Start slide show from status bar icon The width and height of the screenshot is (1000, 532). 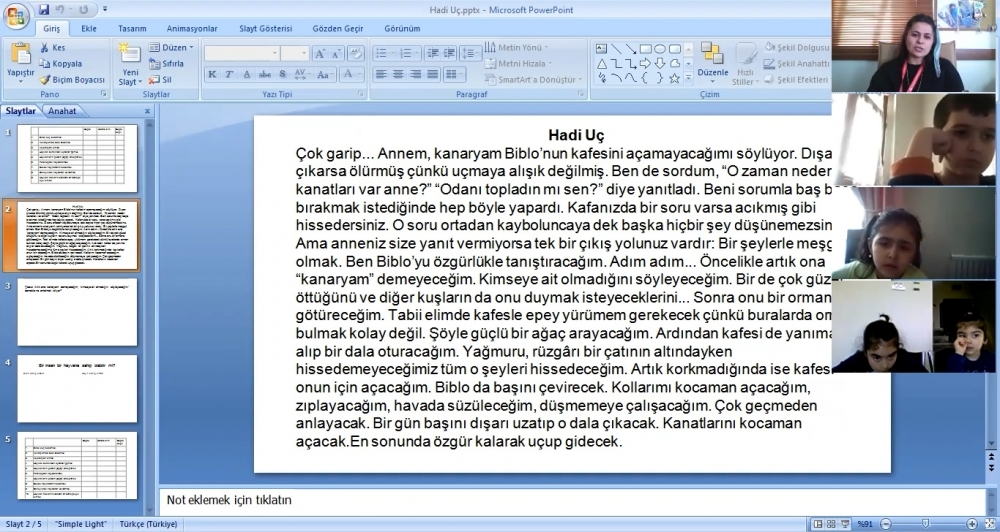click(846, 524)
